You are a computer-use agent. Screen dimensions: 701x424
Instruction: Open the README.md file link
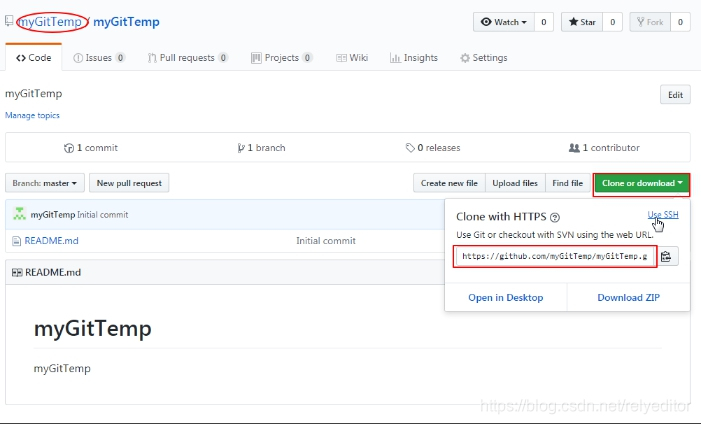click(51, 241)
